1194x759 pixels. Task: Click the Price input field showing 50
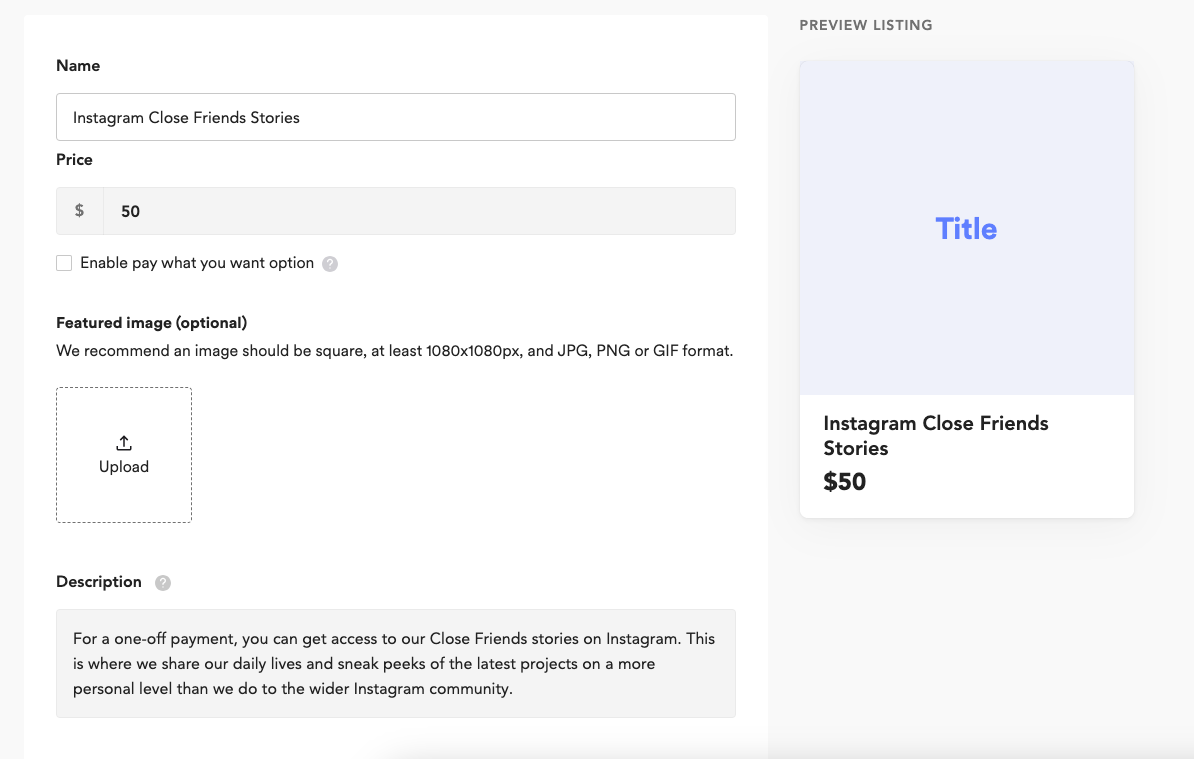pos(420,211)
